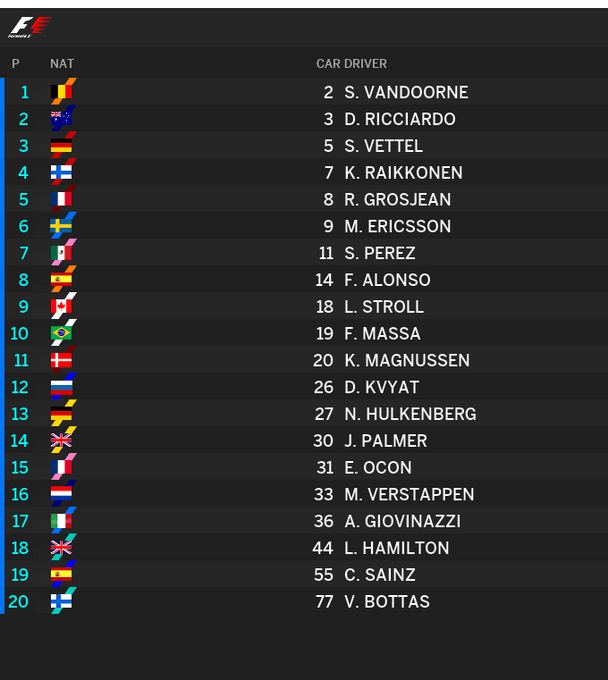Click the Australian flag beside Ricciardo
This screenshot has width=608, height=680.
pos(61,120)
